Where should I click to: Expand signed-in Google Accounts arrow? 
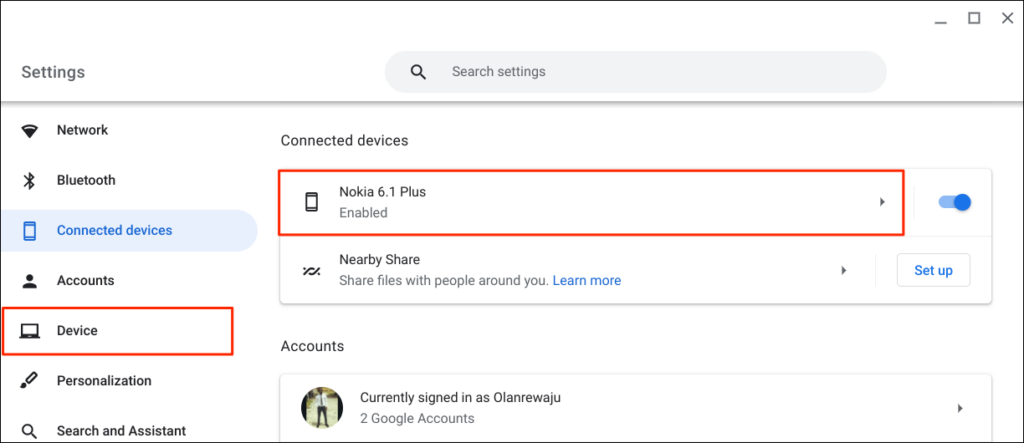[x=960, y=408]
